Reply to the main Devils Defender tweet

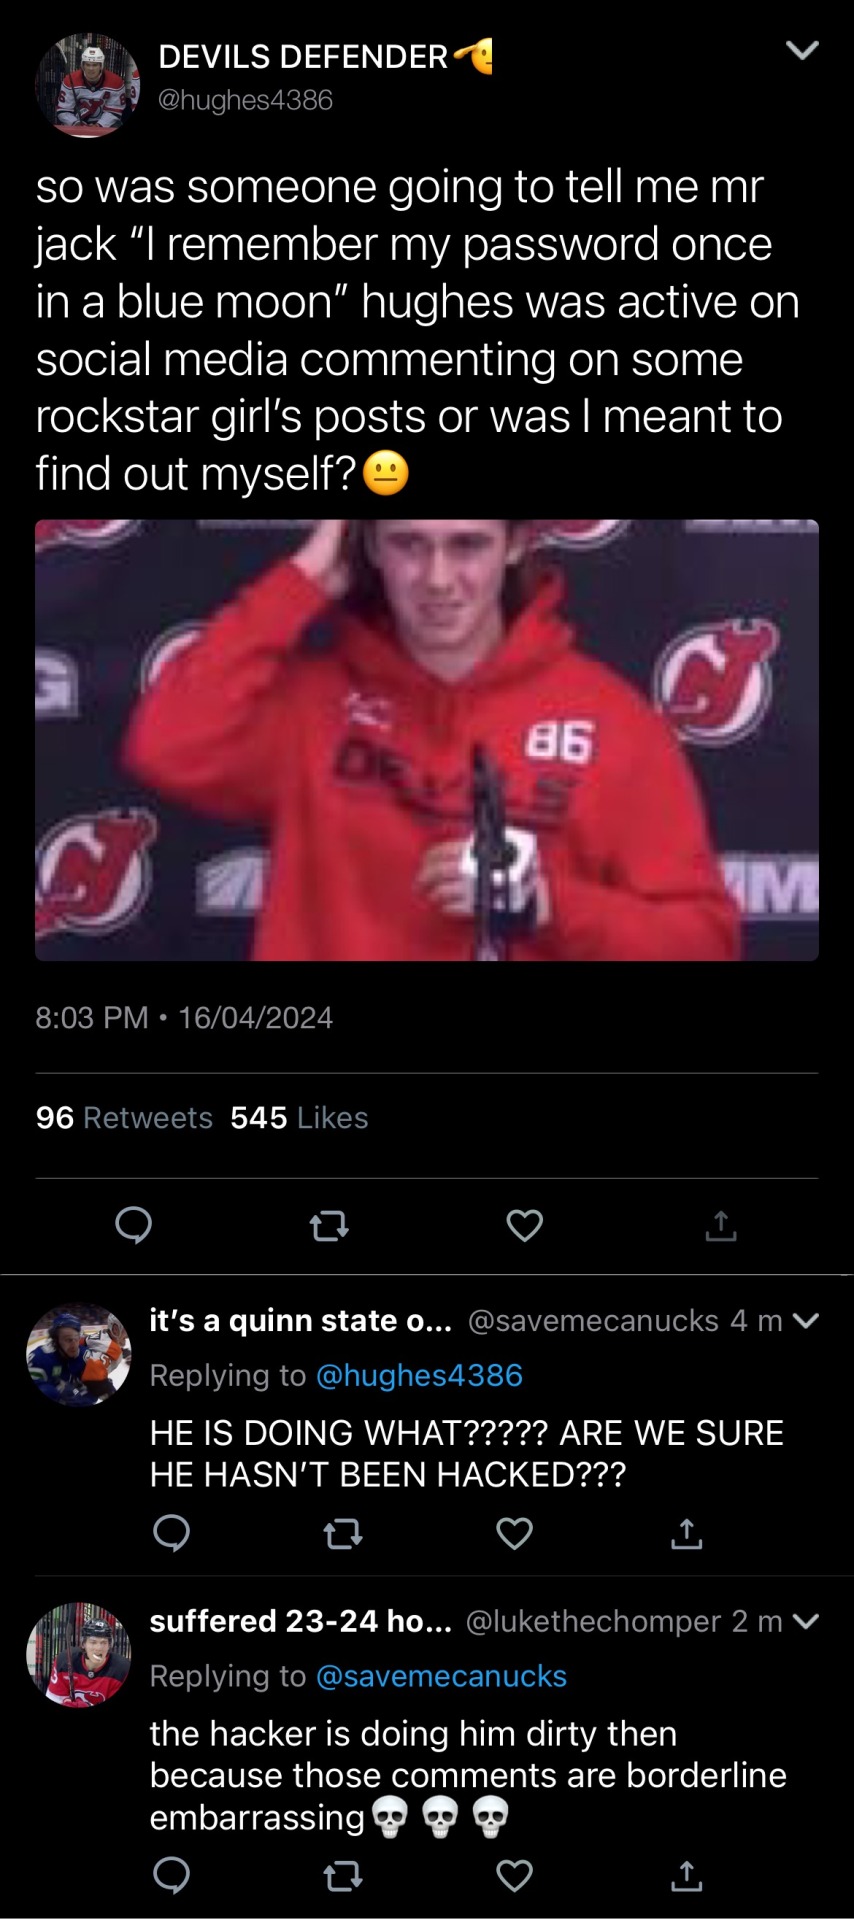[x=133, y=1224]
